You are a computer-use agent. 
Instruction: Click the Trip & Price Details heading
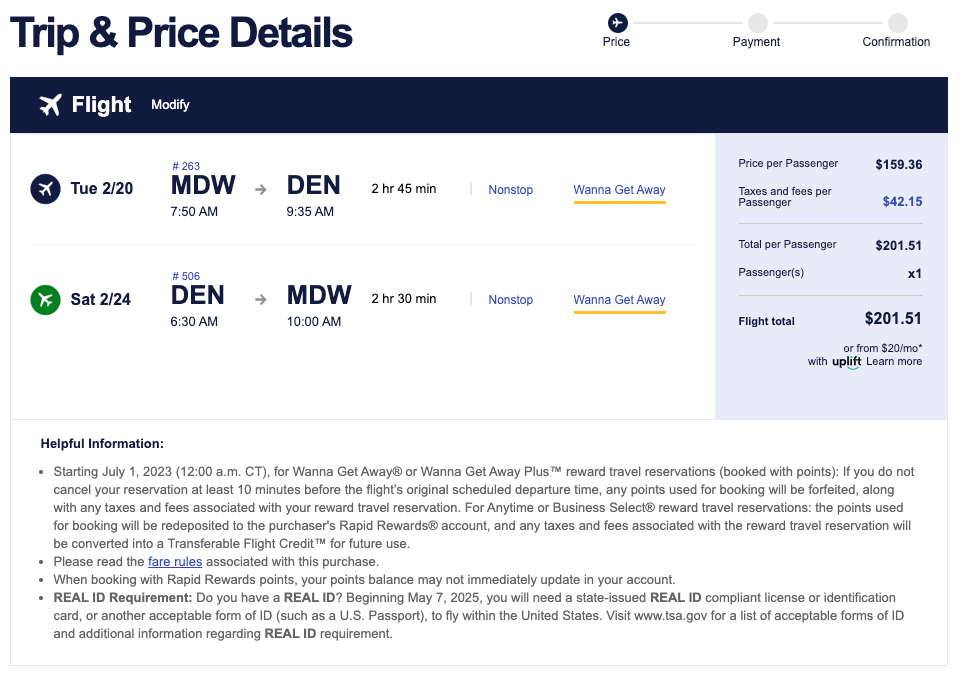click(x=181, y=33)
